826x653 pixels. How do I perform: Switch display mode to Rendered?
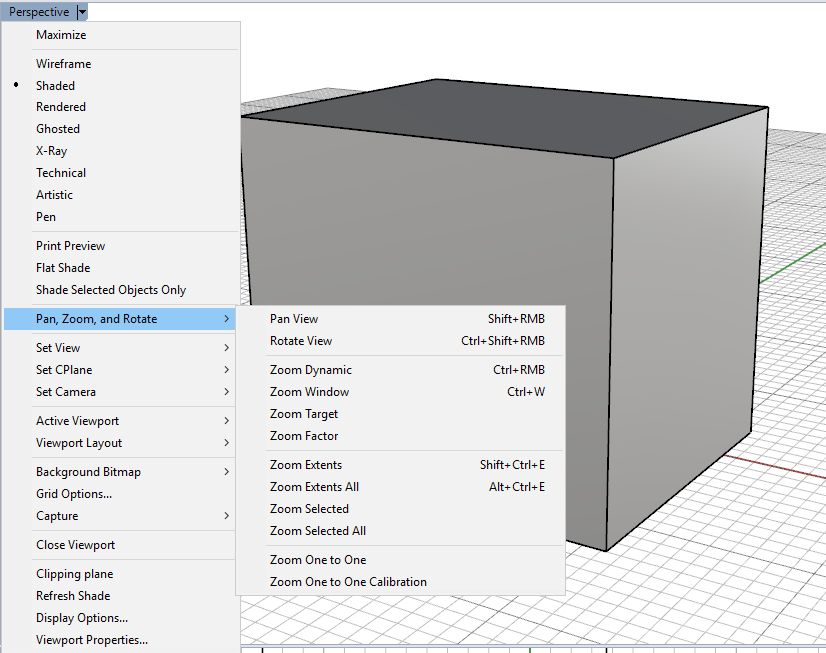tap(121, 107)
